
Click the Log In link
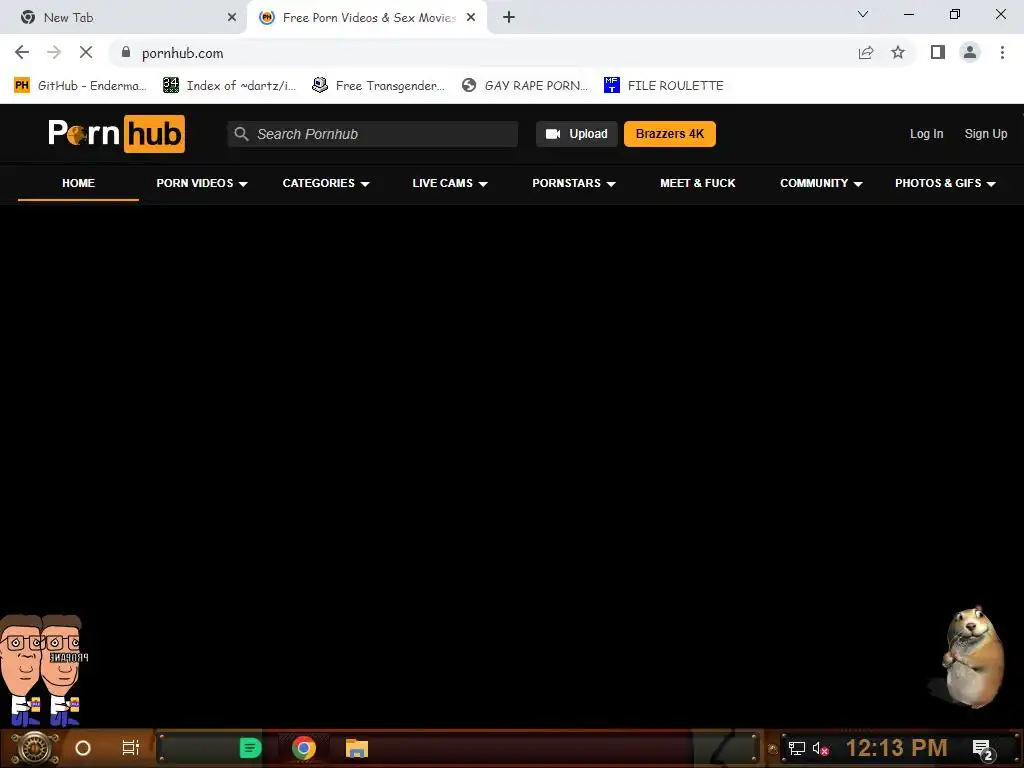(926, 134)
